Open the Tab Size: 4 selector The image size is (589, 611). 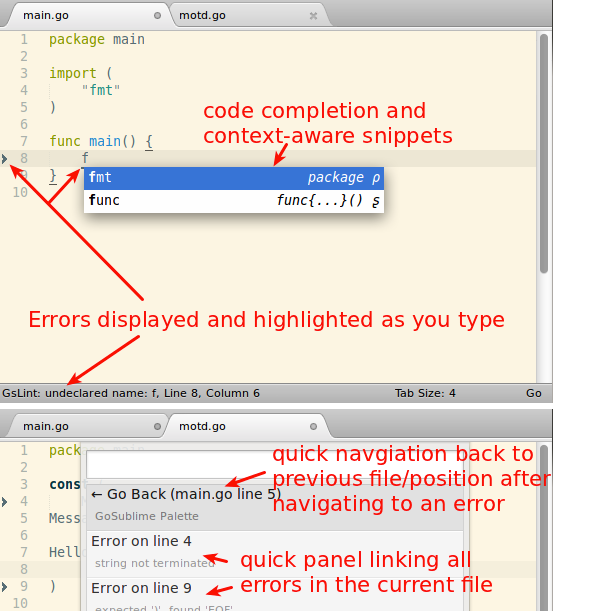pos(425,393)
